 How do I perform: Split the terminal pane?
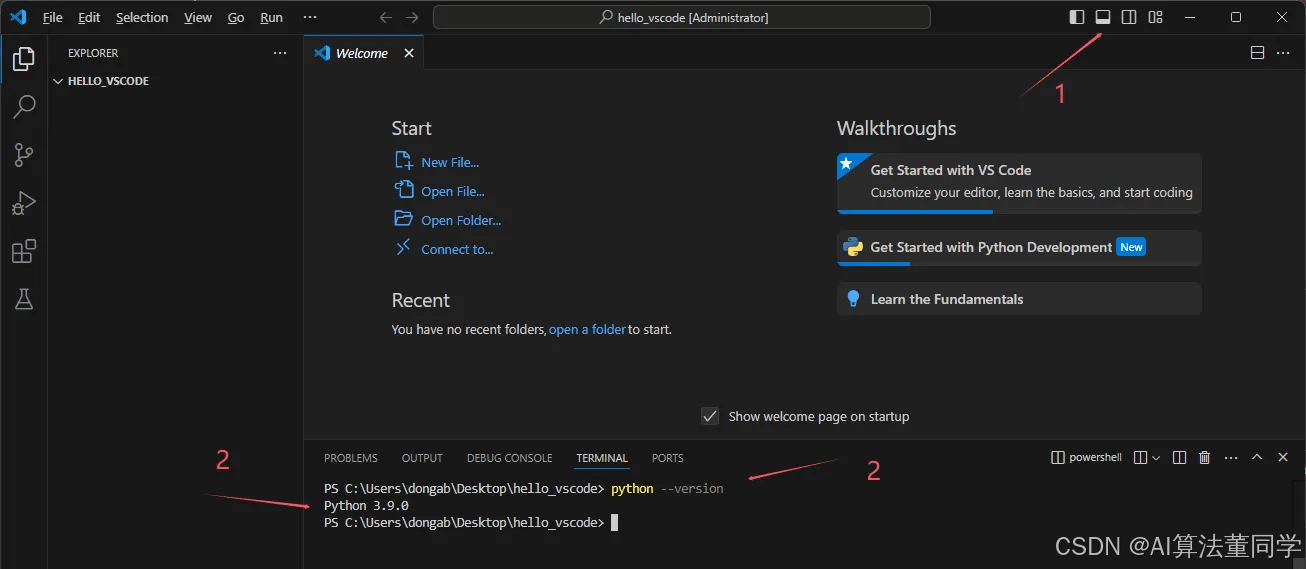(x=1179, y=457)
